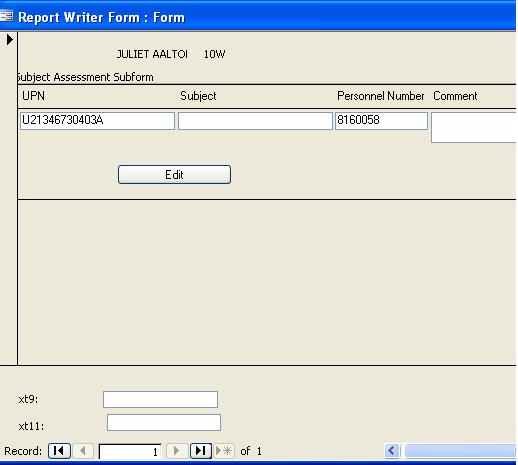518x465 pixels.
Task: Click inside the UPN field U21346730403A
Action: pos(97,121)
